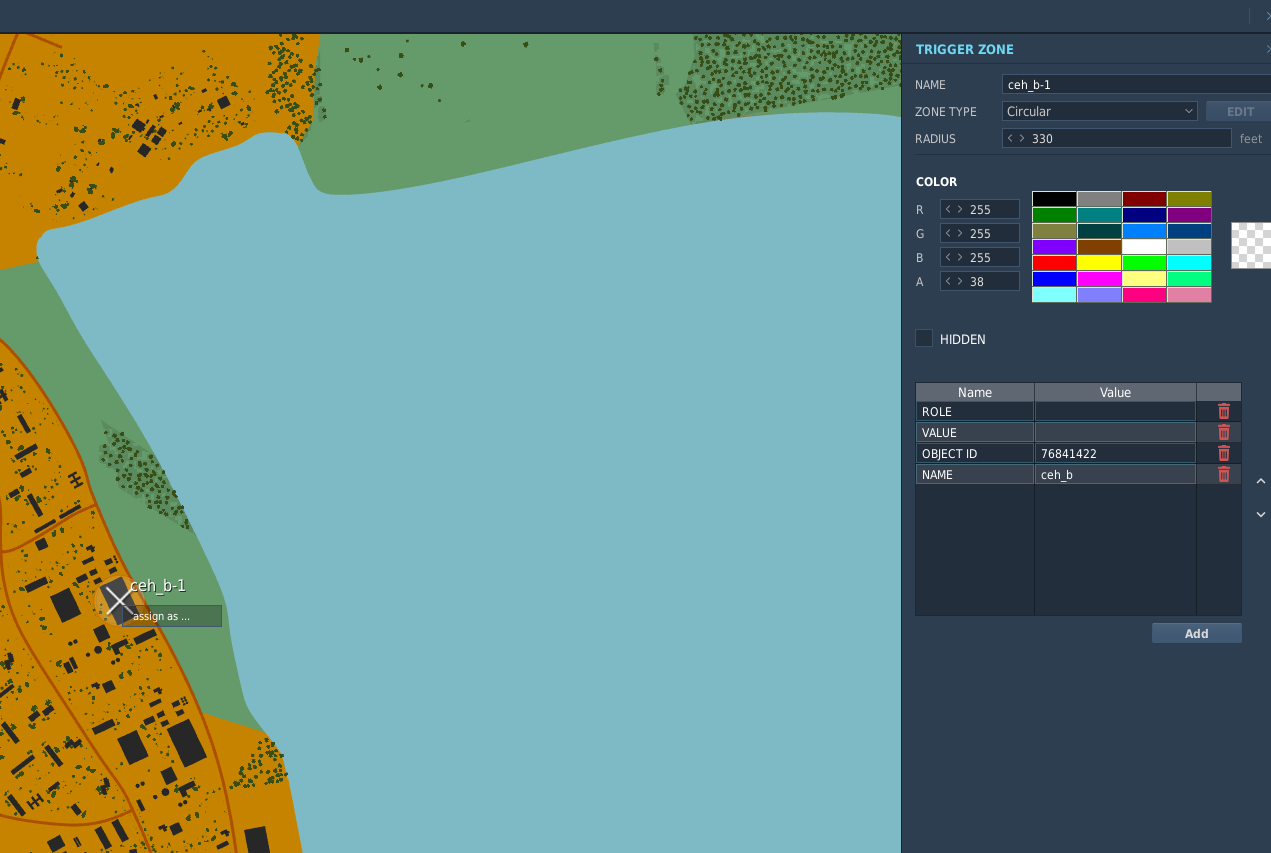Select the ceh_b-1 trigger zone marker
This screenshot has height=853, width=1271.
(x=119, y=600)
